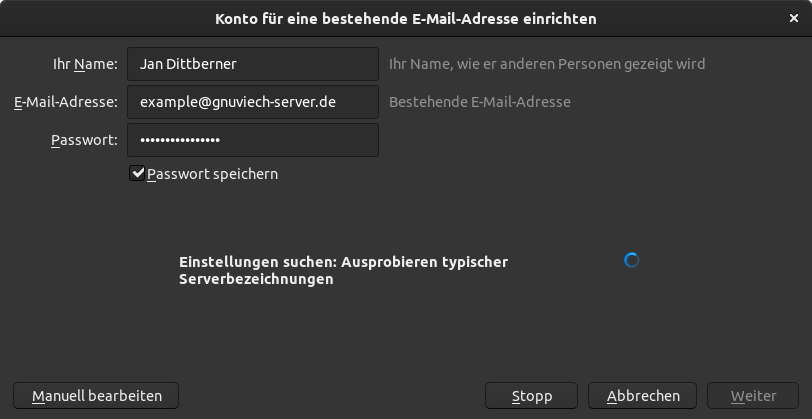
Task: Click the Manuell bearbeiten button
Action: pos(96,396)
